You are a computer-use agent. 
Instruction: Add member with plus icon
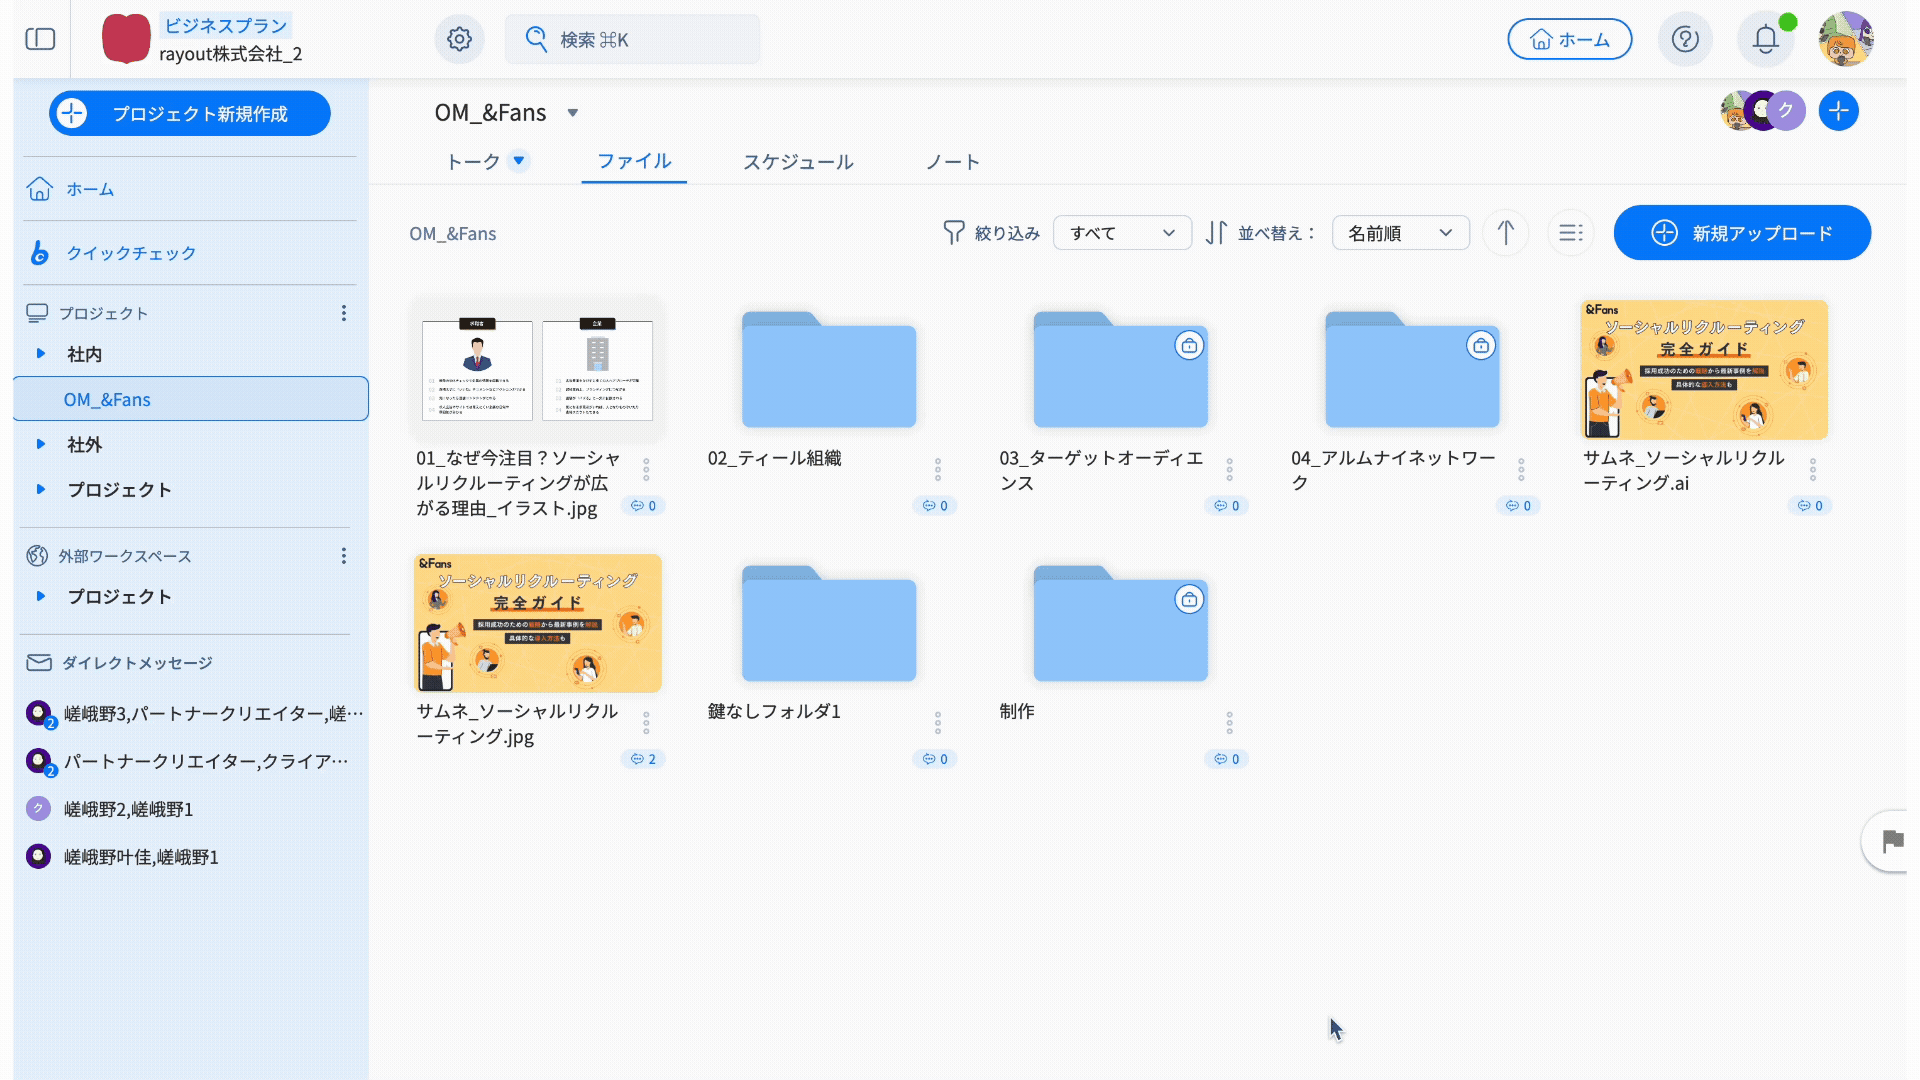[x=1838, y=111]
